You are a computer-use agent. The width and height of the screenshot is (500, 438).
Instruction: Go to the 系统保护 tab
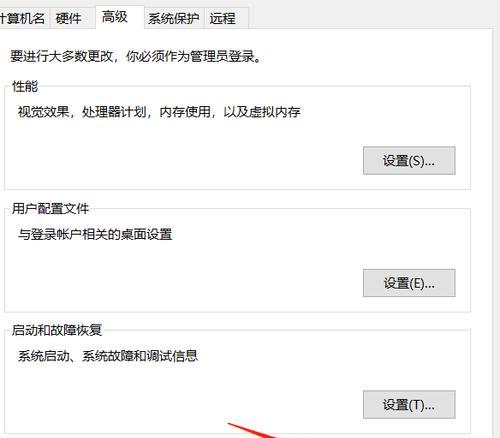tap(173, 18)
